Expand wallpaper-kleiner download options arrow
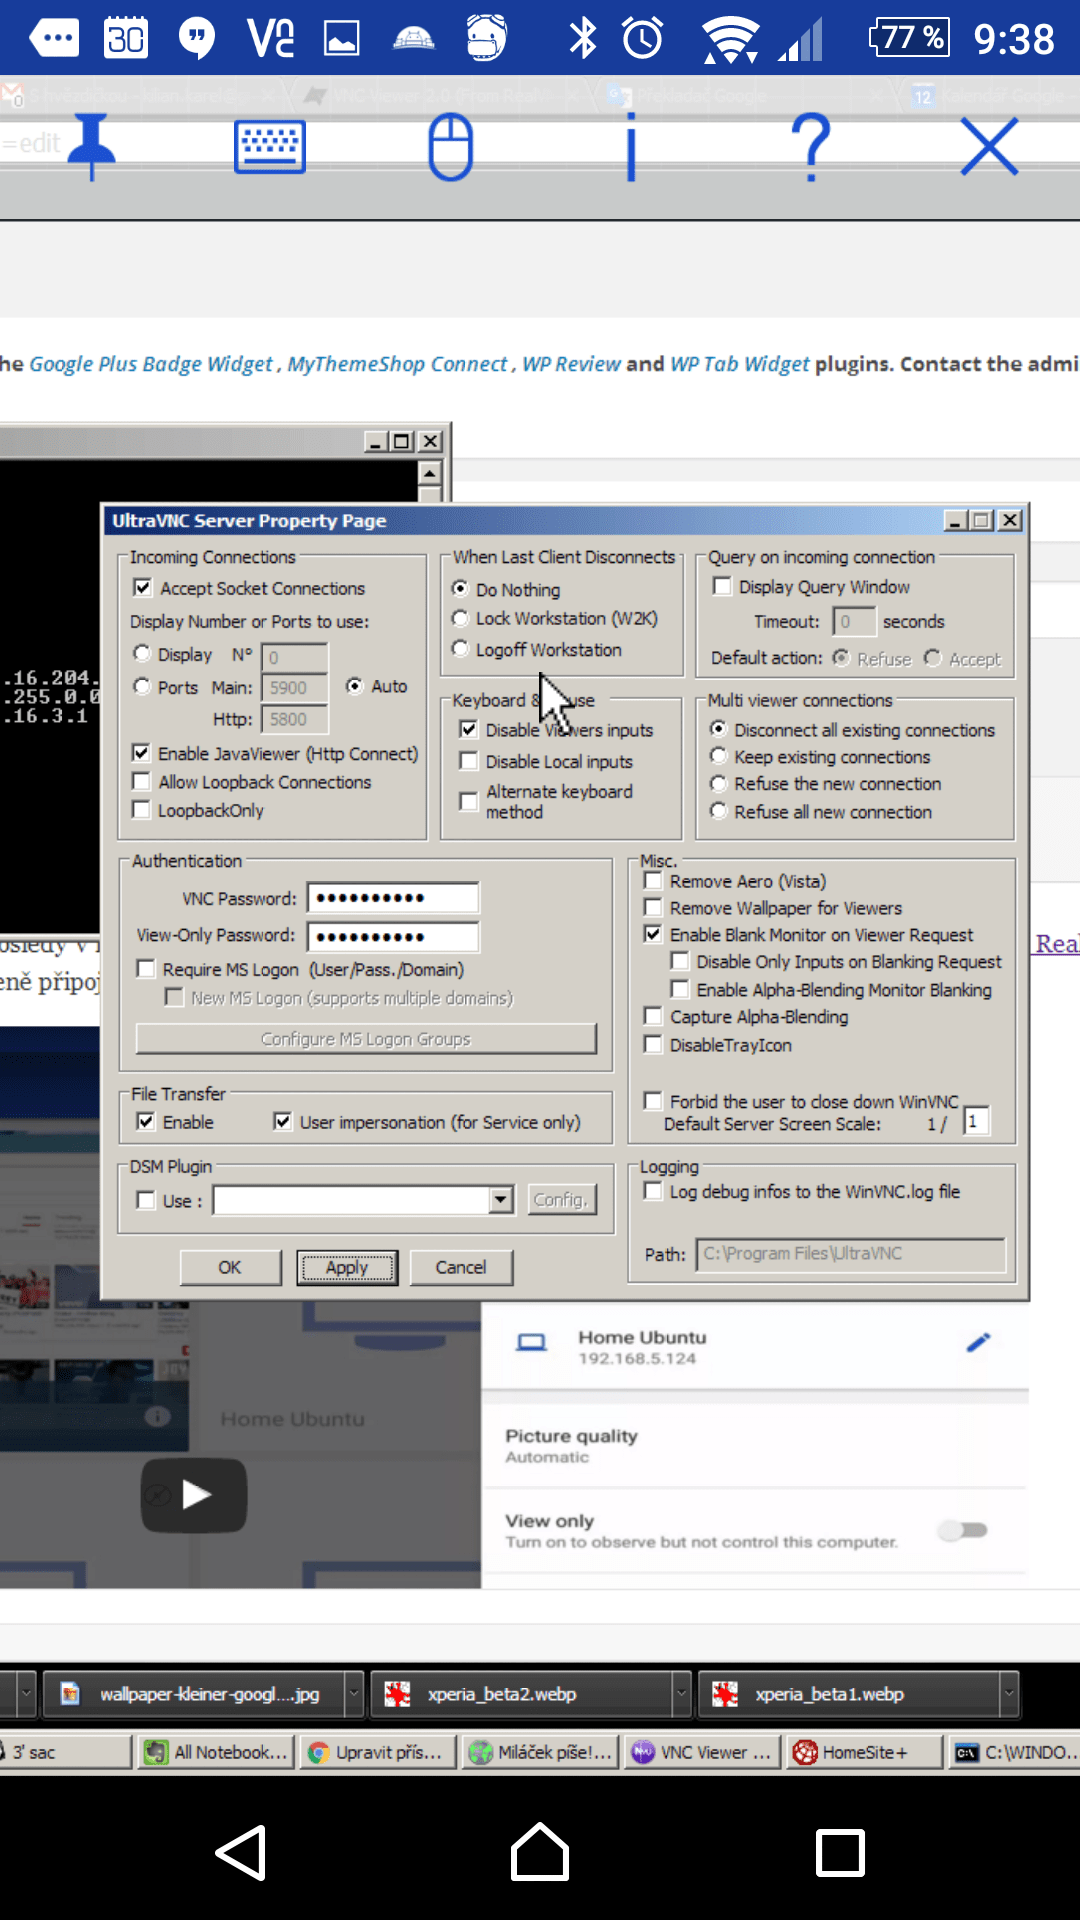 click(354, 1694)
